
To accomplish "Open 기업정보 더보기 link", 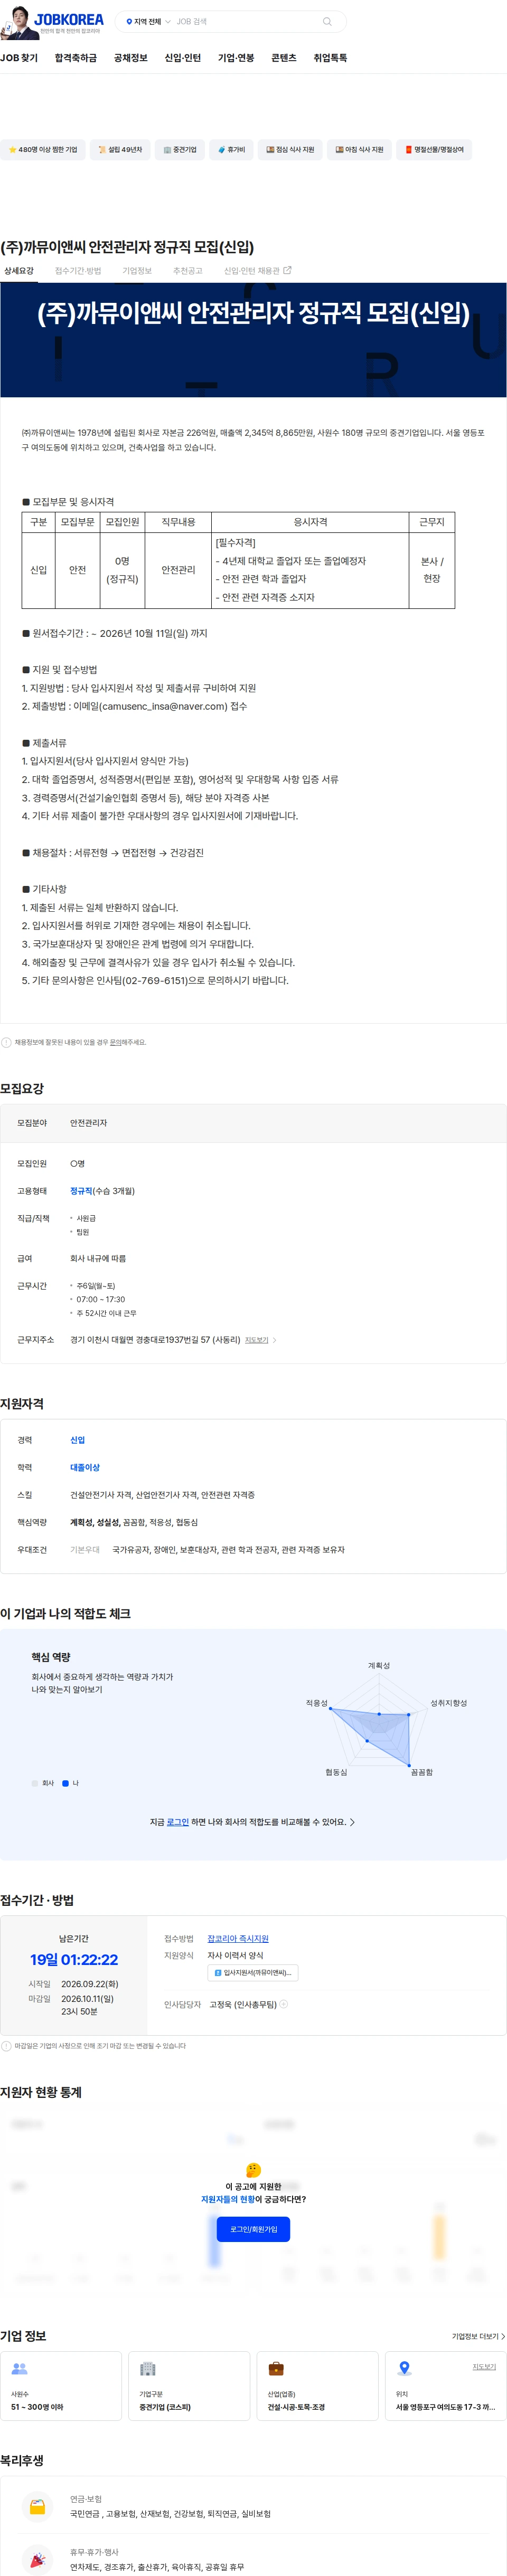I will [x=478, y=2337].
